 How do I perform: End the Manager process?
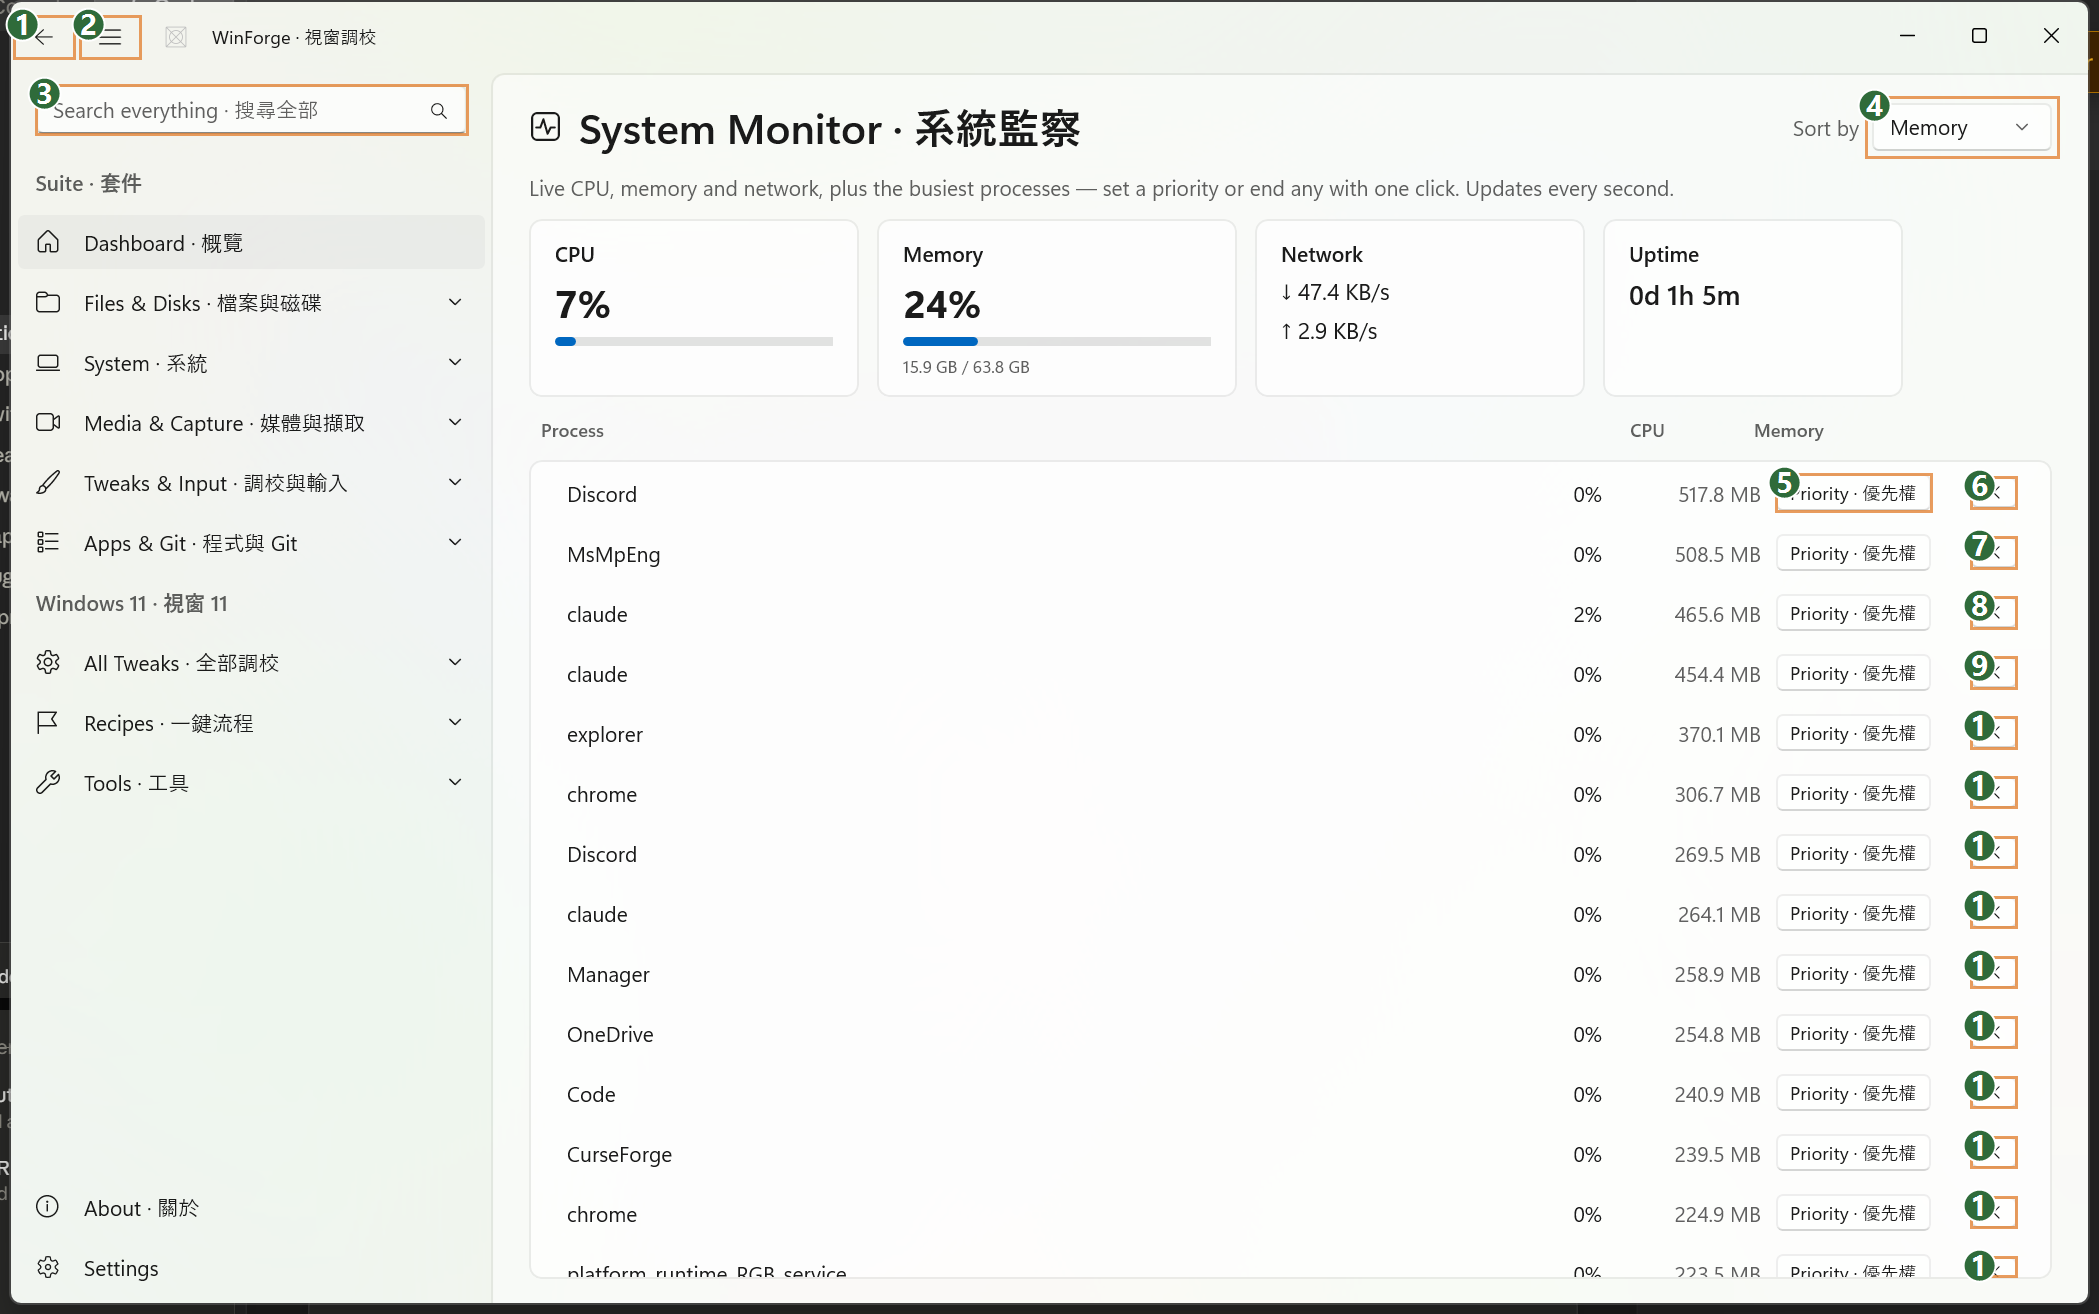1994,973
